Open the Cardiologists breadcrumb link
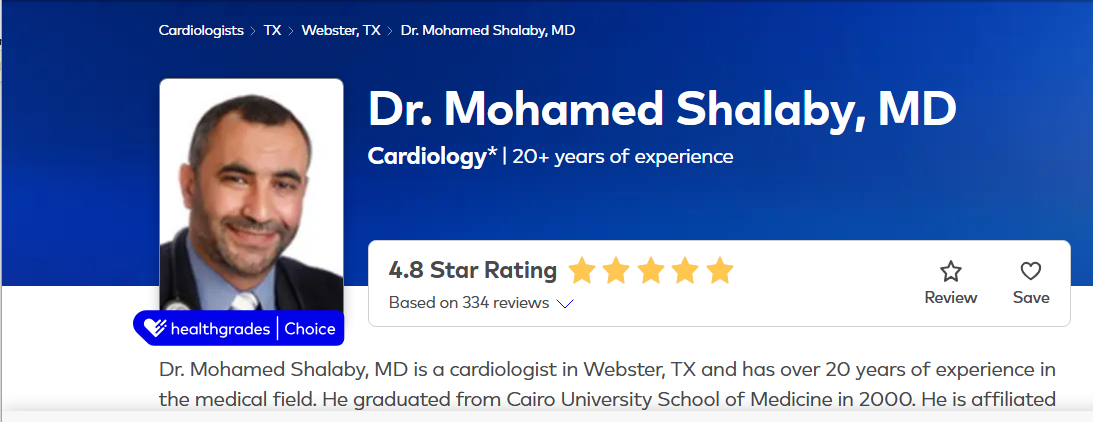This screenshot has width=1093, height=422. pyautogui.click(x=201, y=30)
